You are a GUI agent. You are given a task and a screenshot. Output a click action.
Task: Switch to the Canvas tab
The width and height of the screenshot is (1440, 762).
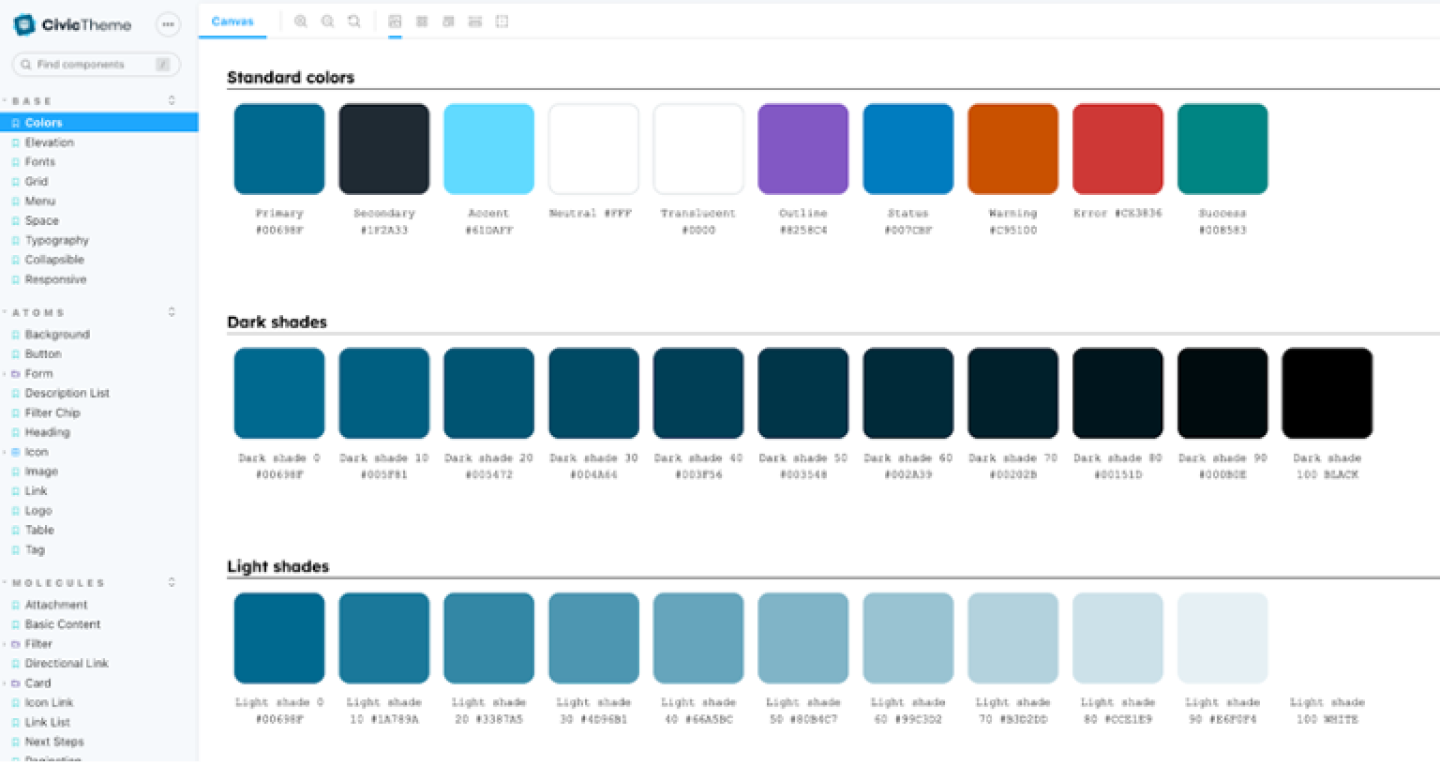coord(232,20)
